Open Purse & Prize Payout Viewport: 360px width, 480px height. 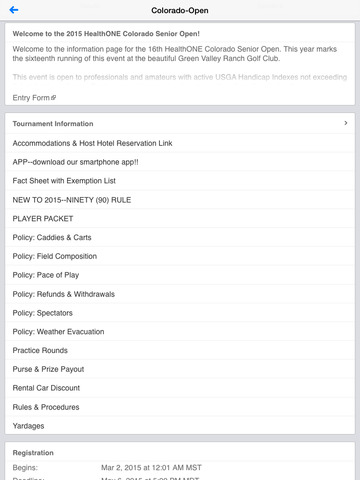click(180, 369)
